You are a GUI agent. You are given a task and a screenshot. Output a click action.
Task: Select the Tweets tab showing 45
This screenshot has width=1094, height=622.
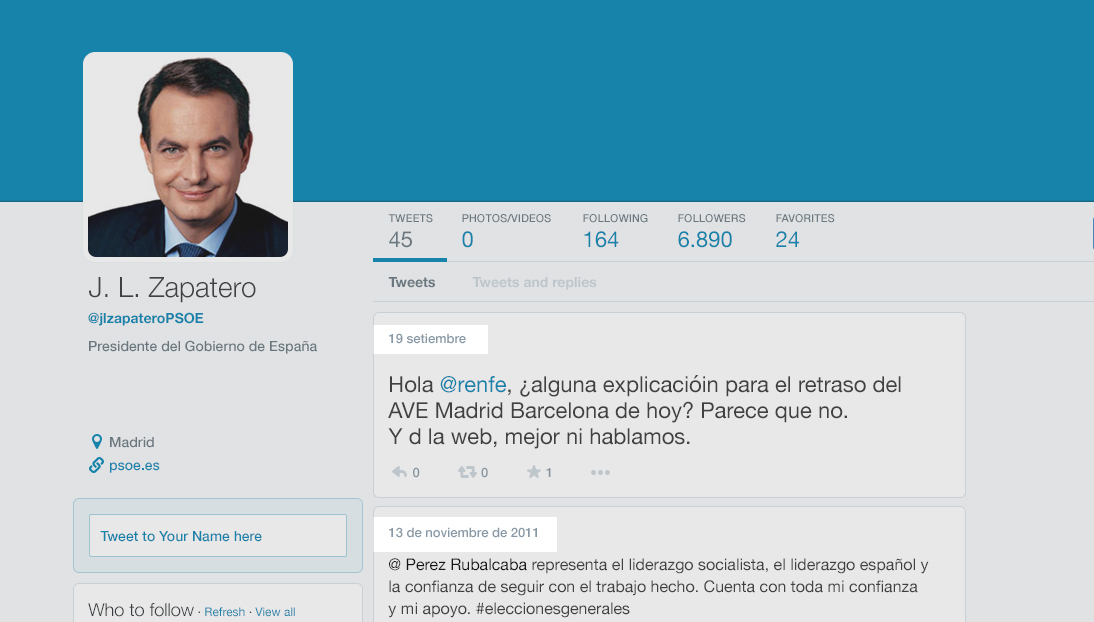pyautogui.click(x=409, y=230)
